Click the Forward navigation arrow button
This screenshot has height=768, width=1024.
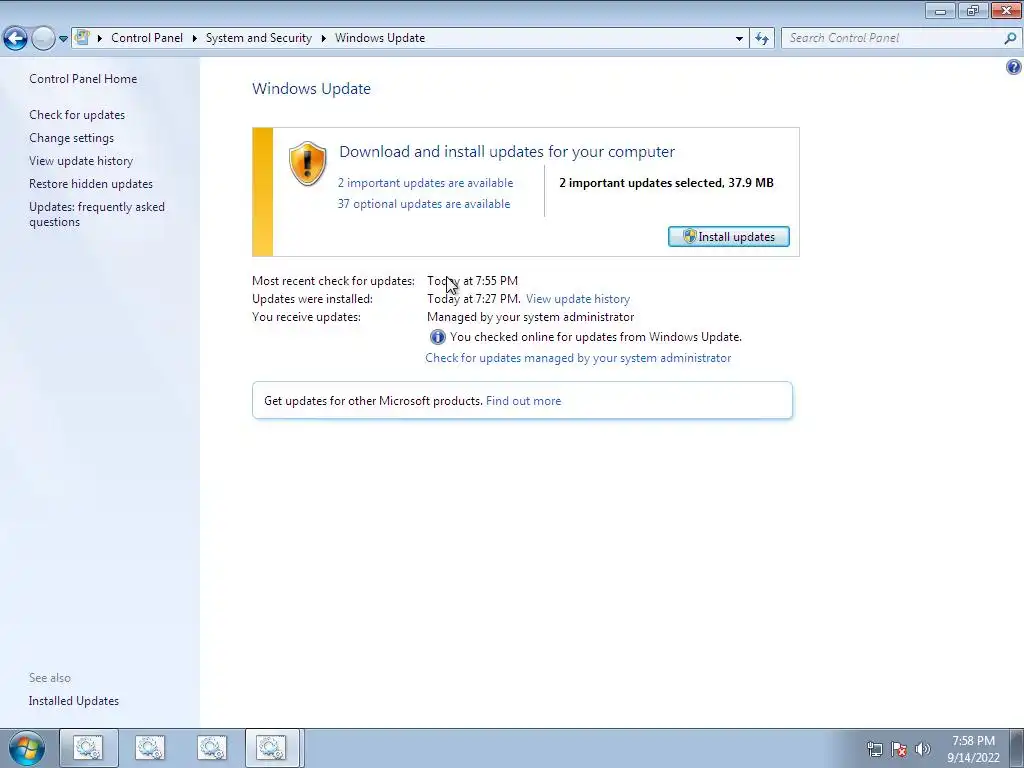click(x=43, y=39)
